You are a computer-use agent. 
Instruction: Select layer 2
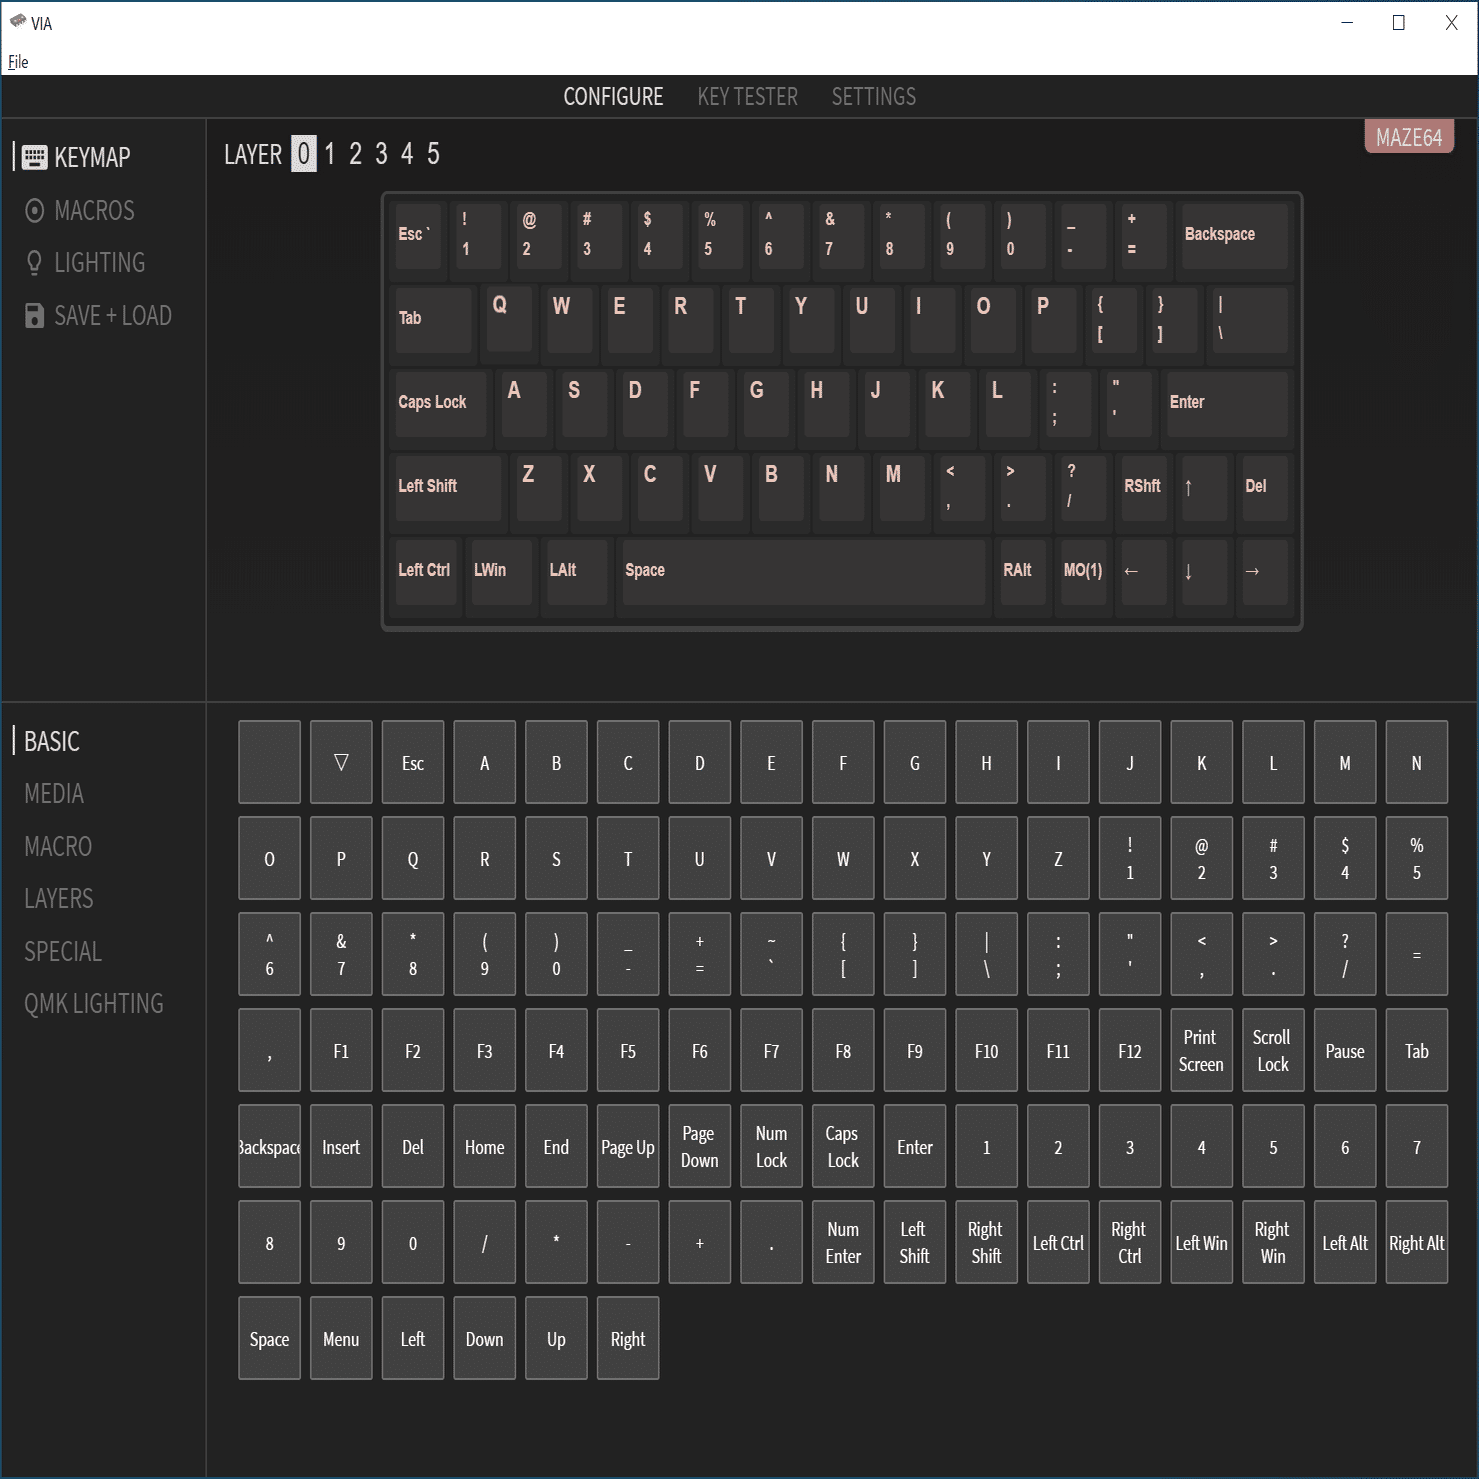(355, 154)
